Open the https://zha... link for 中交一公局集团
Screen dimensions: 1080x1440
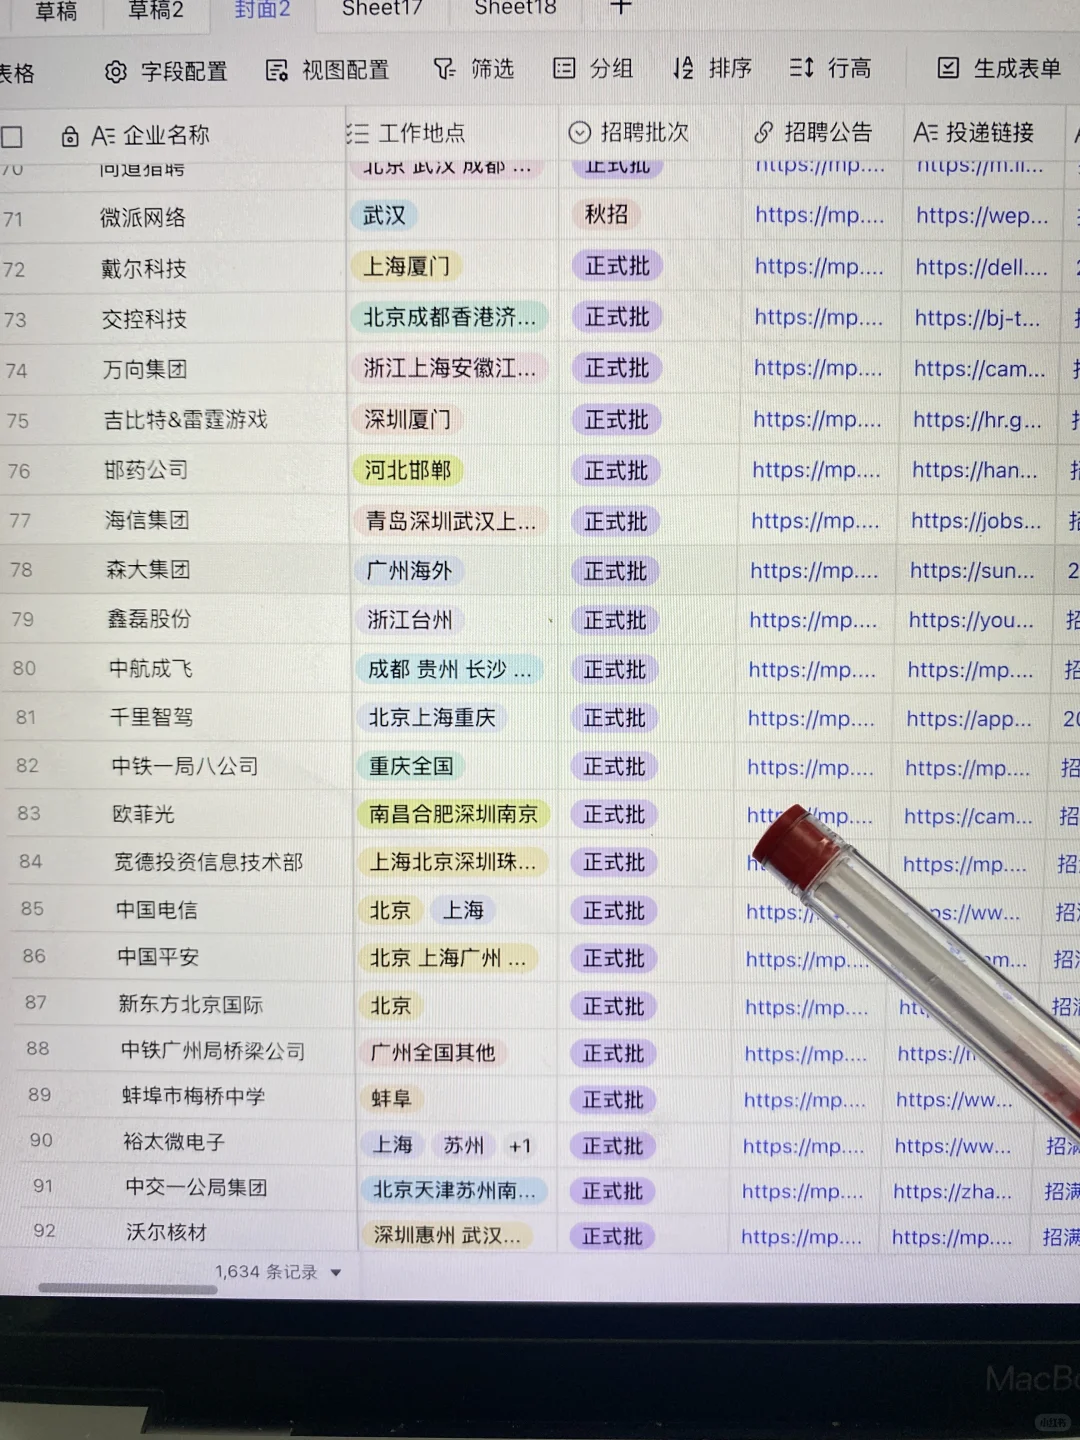[x=952, y=1191]
